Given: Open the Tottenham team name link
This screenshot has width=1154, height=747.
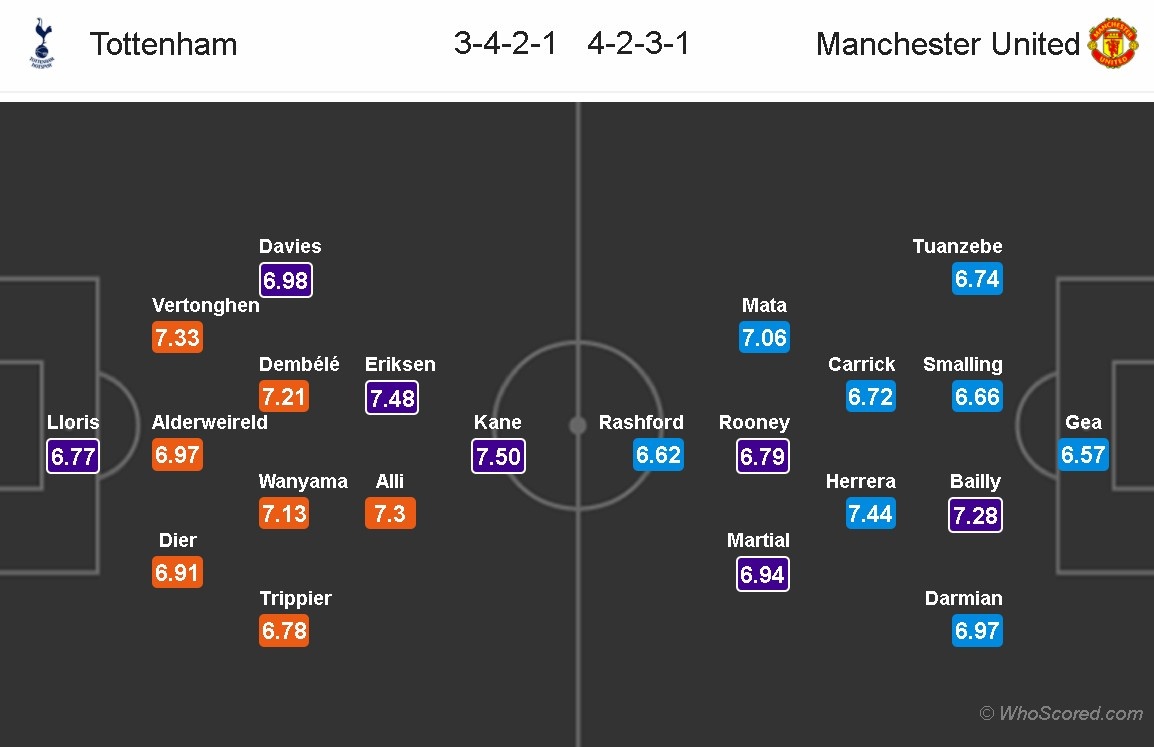Looking at the screenshot, I should tap(164, 44).
